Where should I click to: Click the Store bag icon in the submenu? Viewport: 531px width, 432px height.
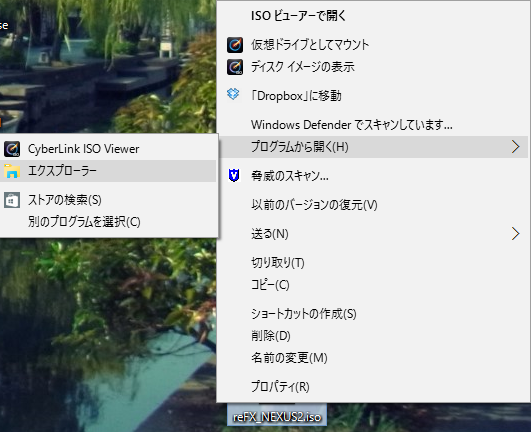tap(12, 200)
